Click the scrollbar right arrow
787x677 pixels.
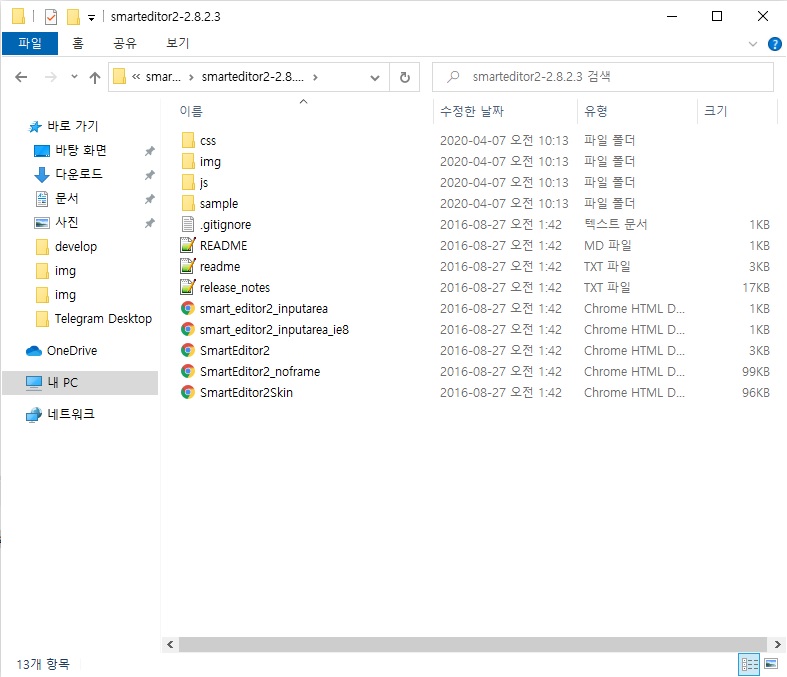coord(777,644)
